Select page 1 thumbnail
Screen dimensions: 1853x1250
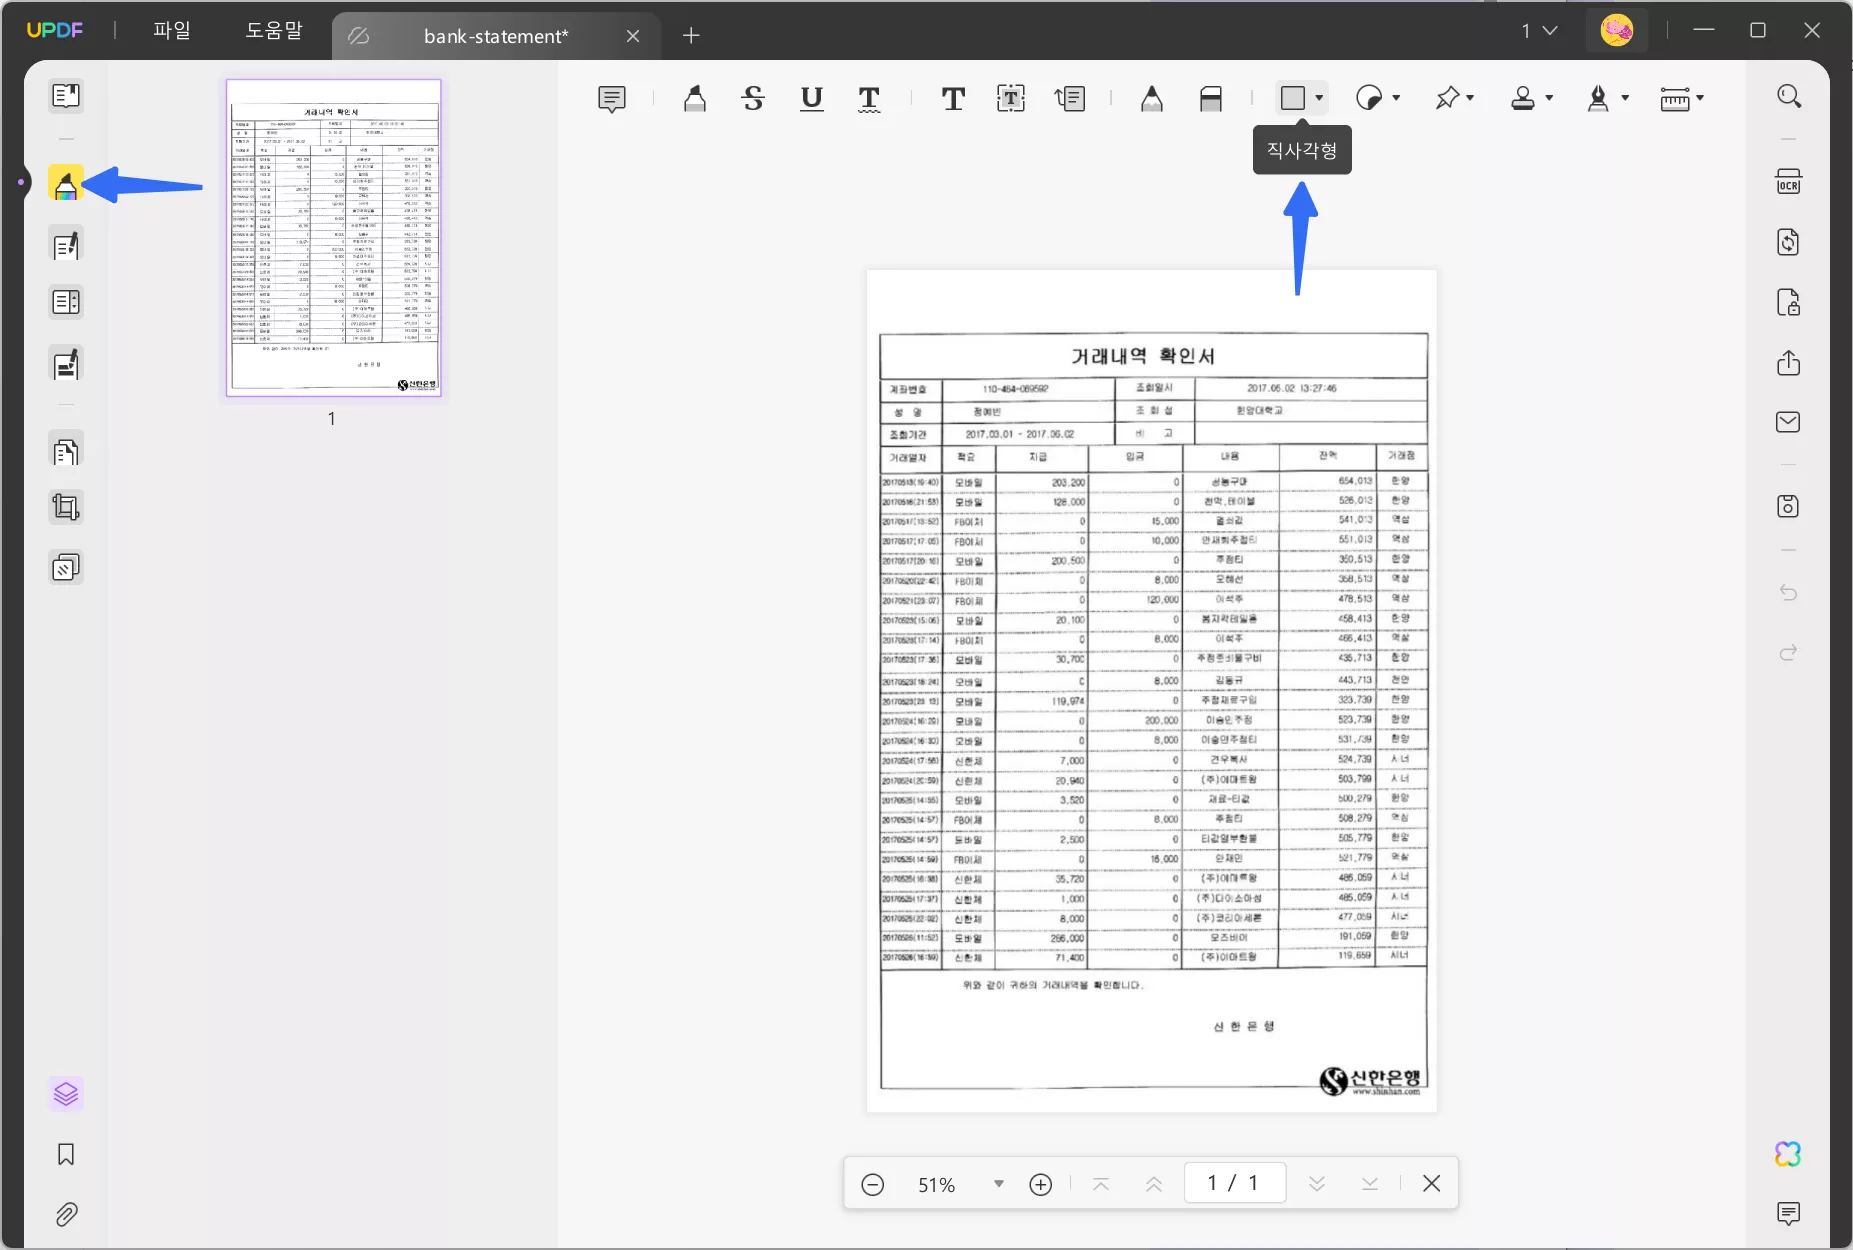(333, 238)
